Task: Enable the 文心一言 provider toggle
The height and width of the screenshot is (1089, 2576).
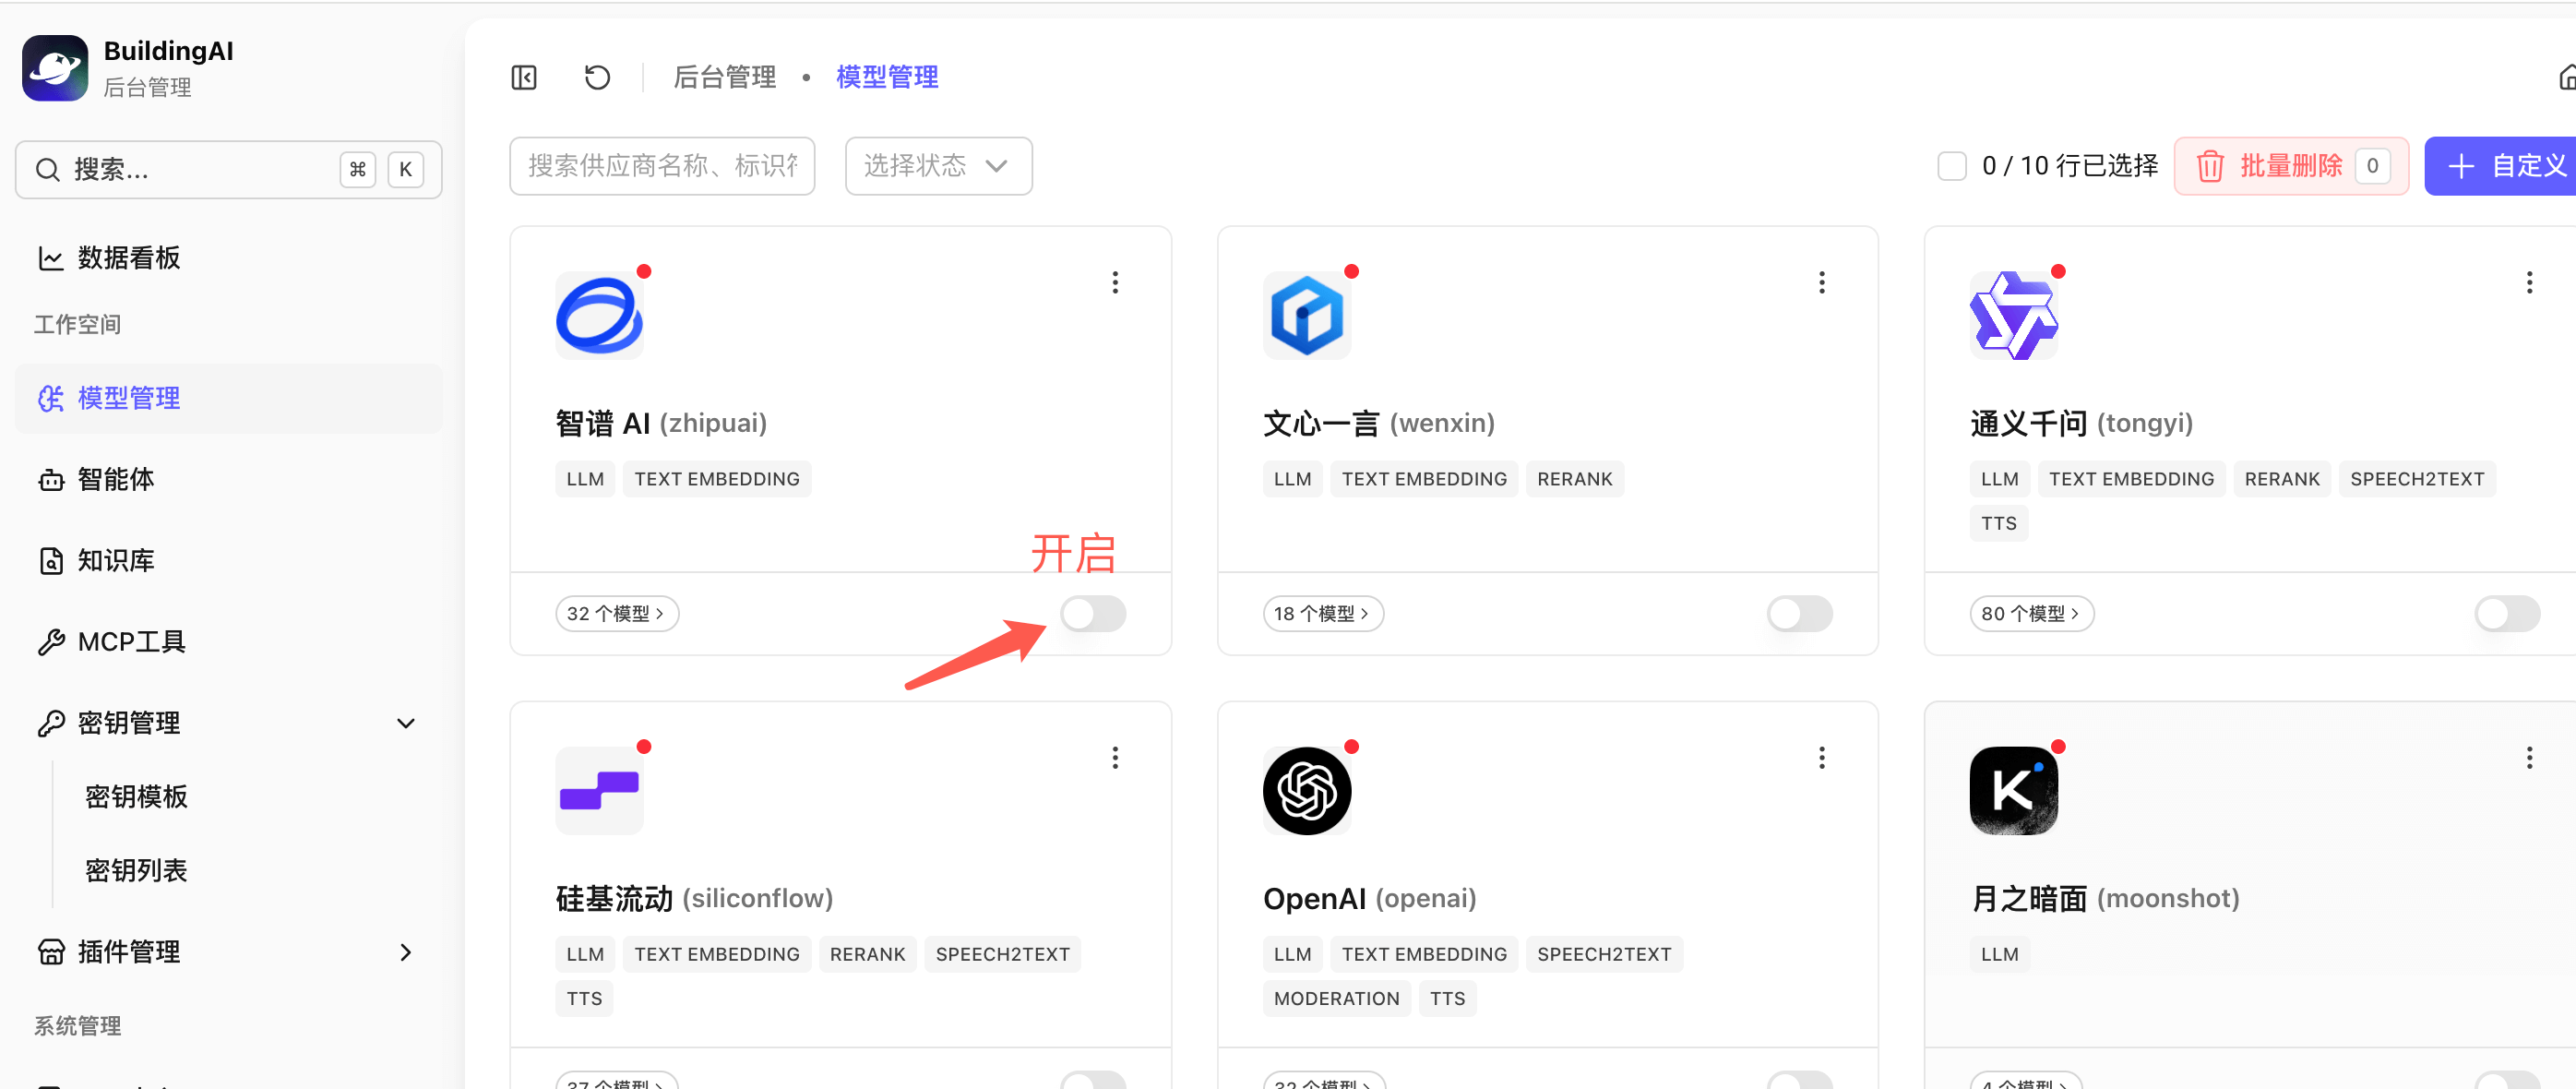Action: 1799,613
